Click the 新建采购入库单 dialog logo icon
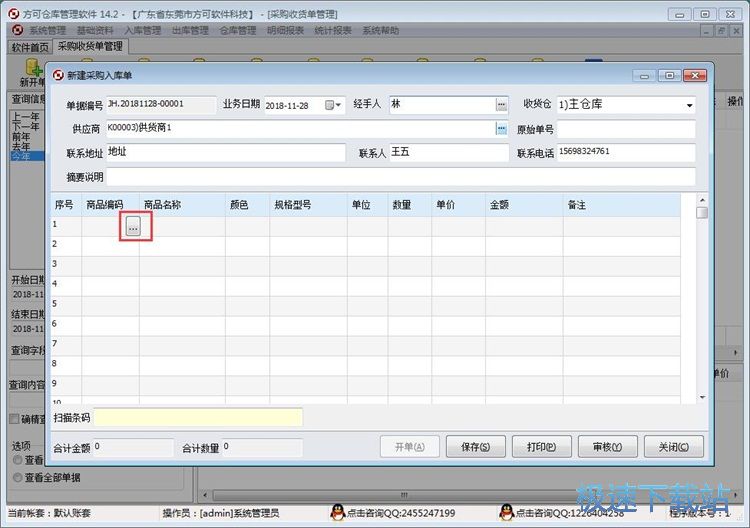This screenshot has height=528, width=750. [58, 75]
